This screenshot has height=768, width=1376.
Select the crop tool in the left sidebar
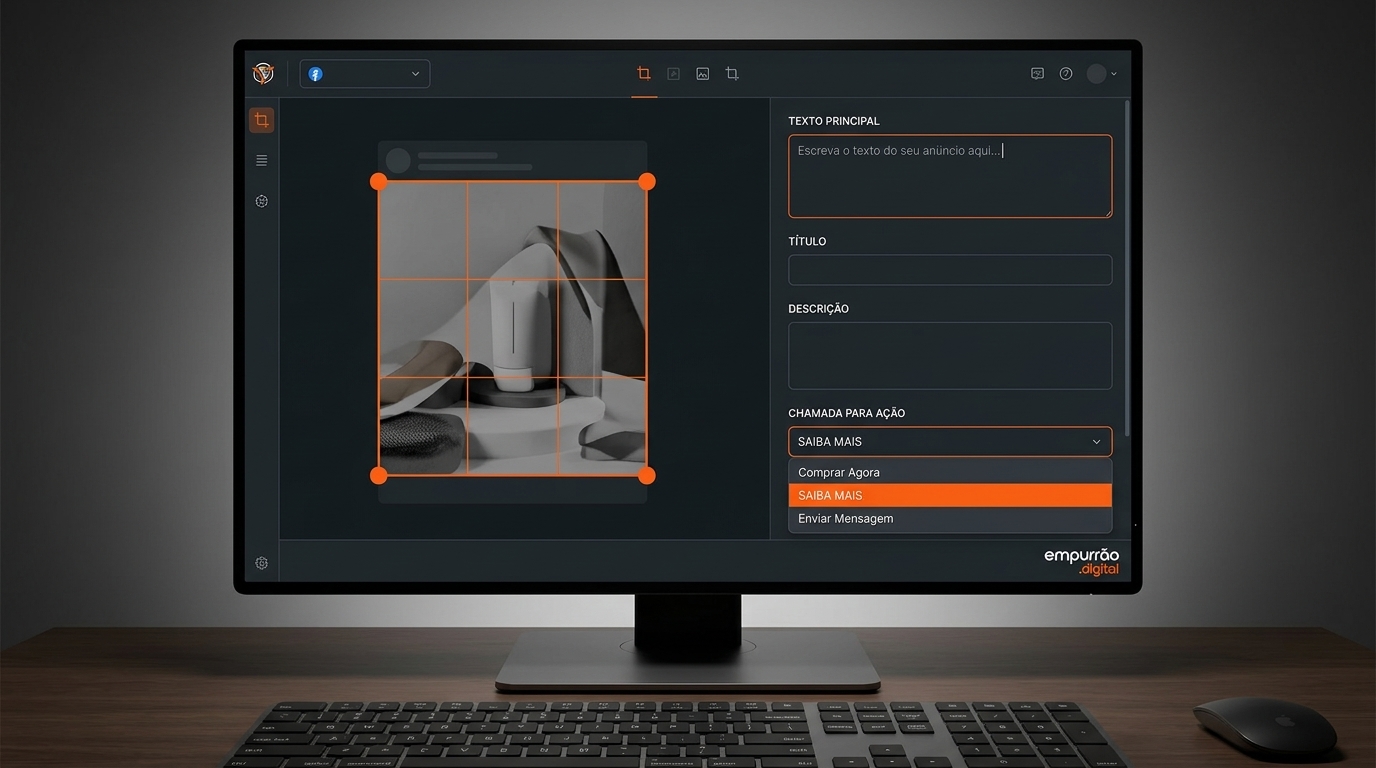(261, 120)
